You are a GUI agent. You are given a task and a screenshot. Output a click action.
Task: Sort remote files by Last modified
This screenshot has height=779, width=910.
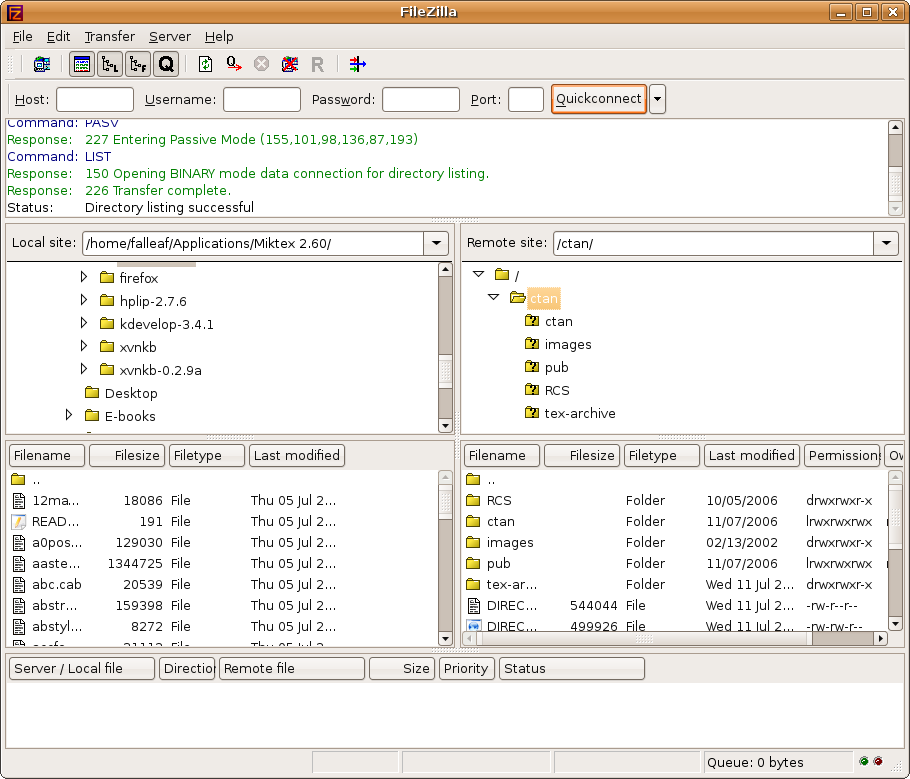750,455
